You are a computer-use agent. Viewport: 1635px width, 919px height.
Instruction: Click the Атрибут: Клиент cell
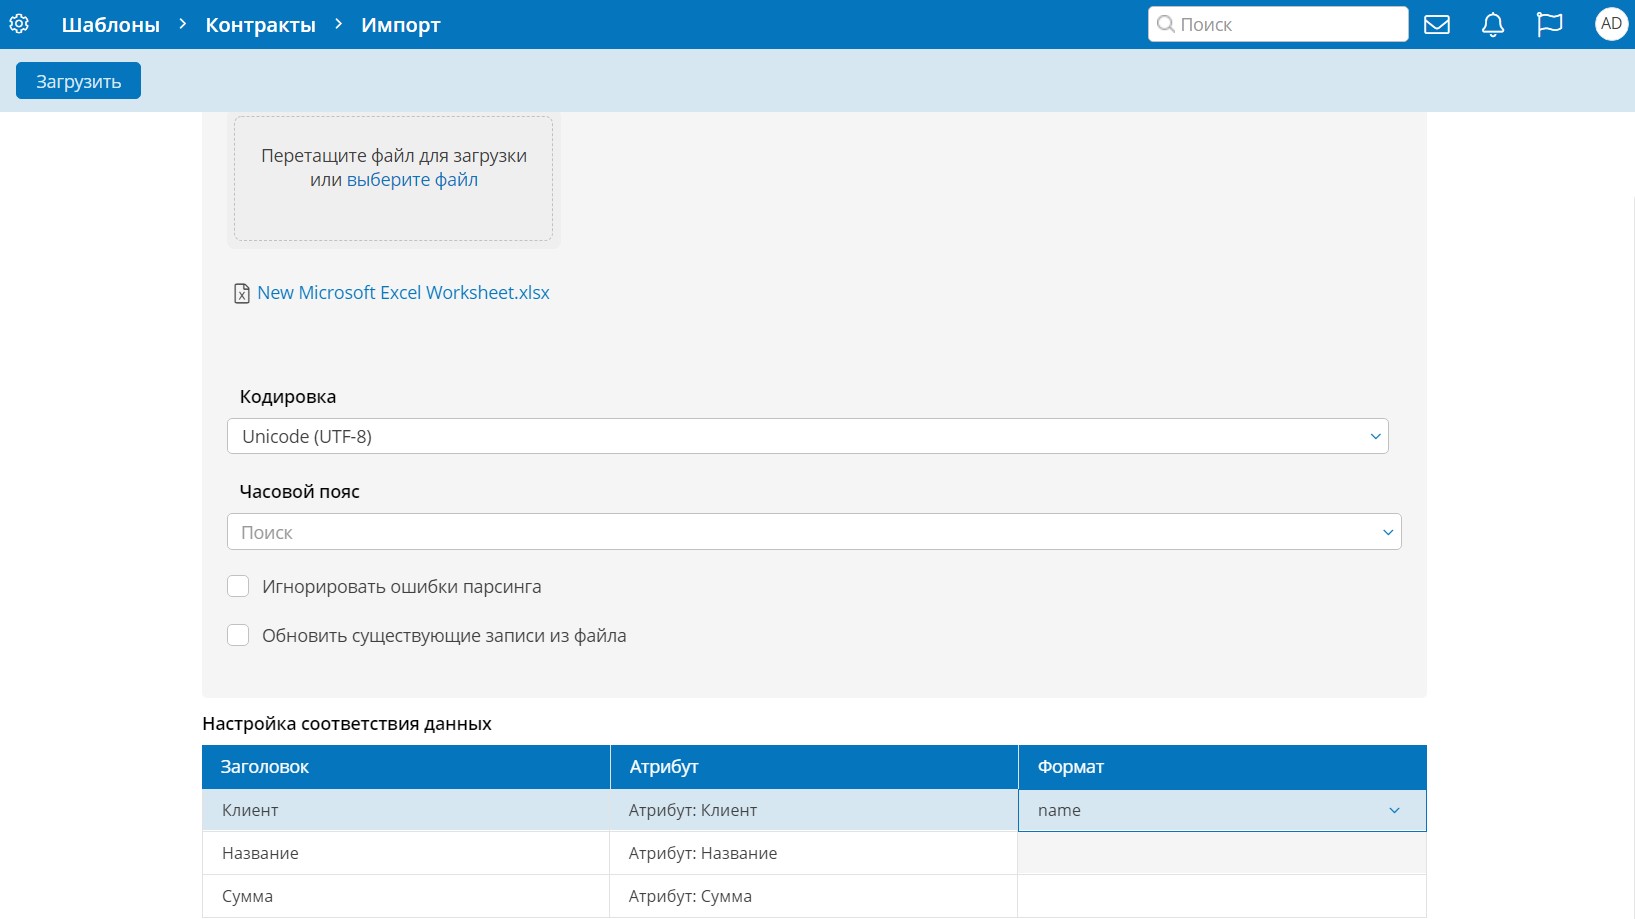point(814,811)
